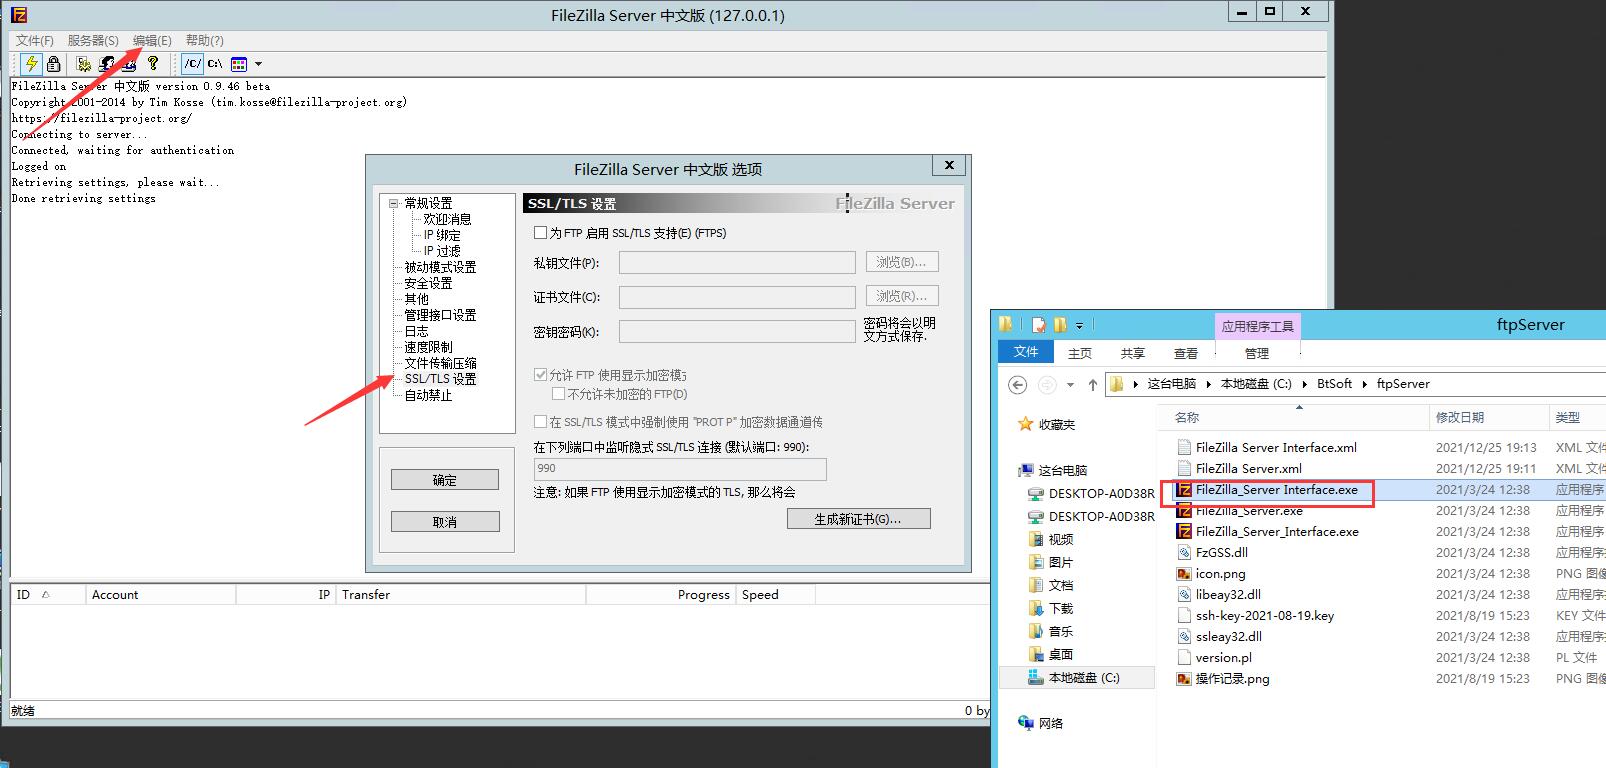Open server settings via gear toolbar icon
This screenshot has width=1606, height=768.
tap(85, 64)
